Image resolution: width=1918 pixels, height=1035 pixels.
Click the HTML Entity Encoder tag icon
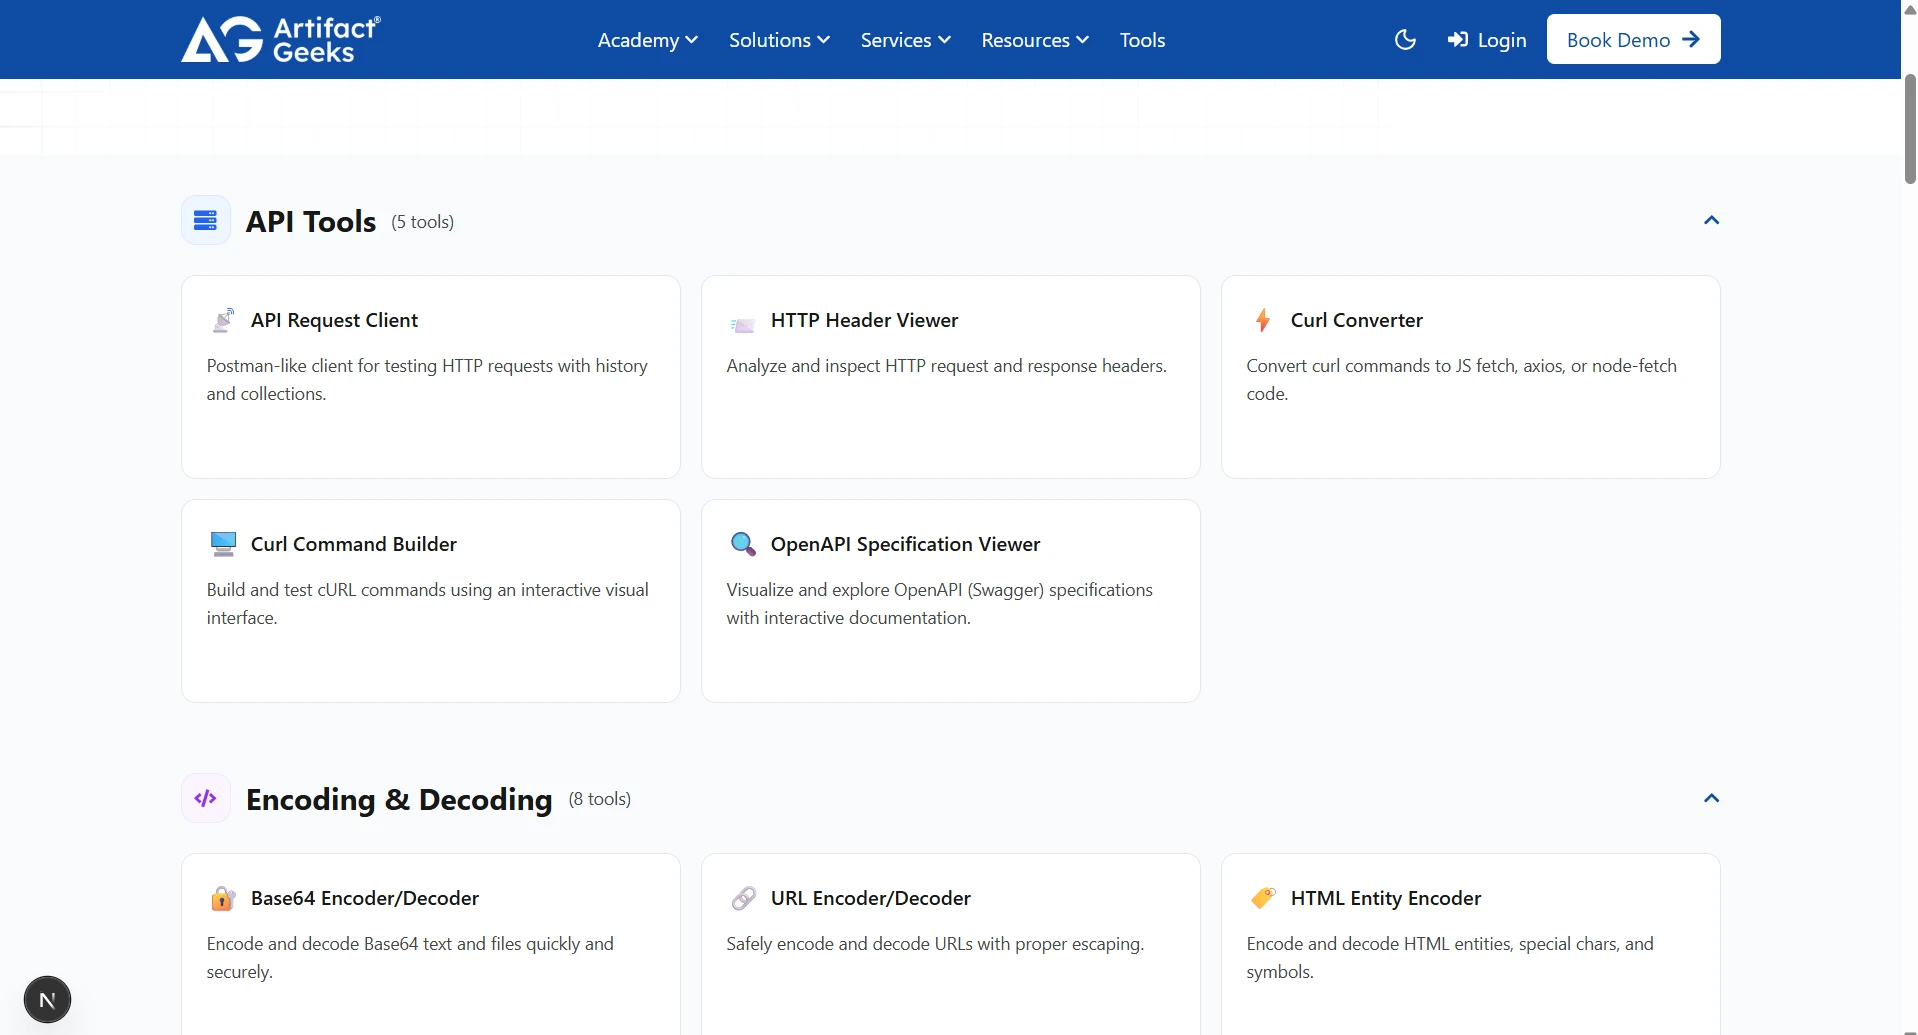tap(1263, 898)
